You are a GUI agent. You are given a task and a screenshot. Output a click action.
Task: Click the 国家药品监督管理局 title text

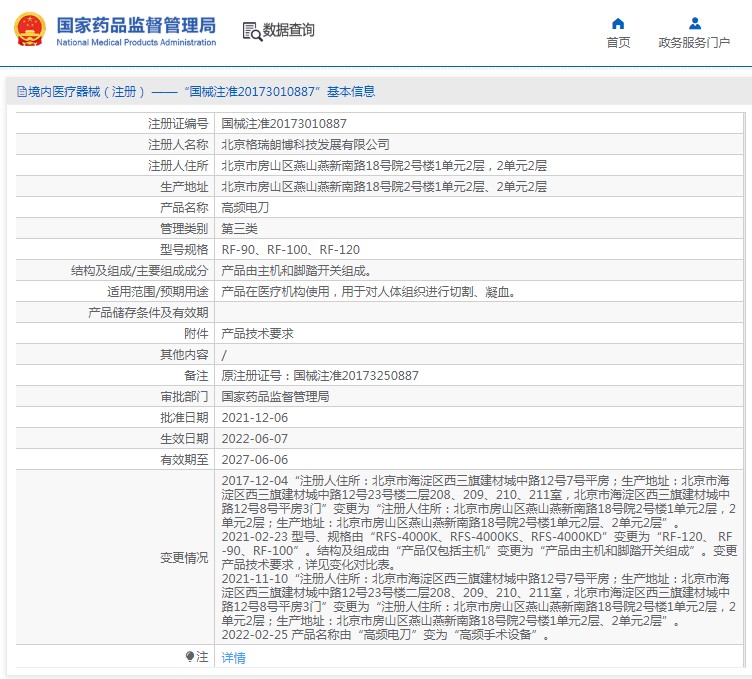(136, 24)
